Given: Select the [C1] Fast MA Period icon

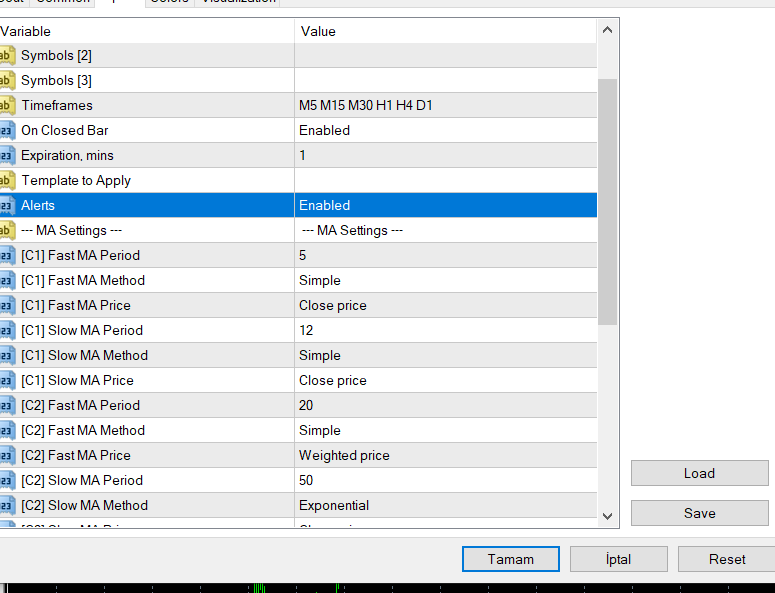Looking at the screenshot, I should 7,255.
